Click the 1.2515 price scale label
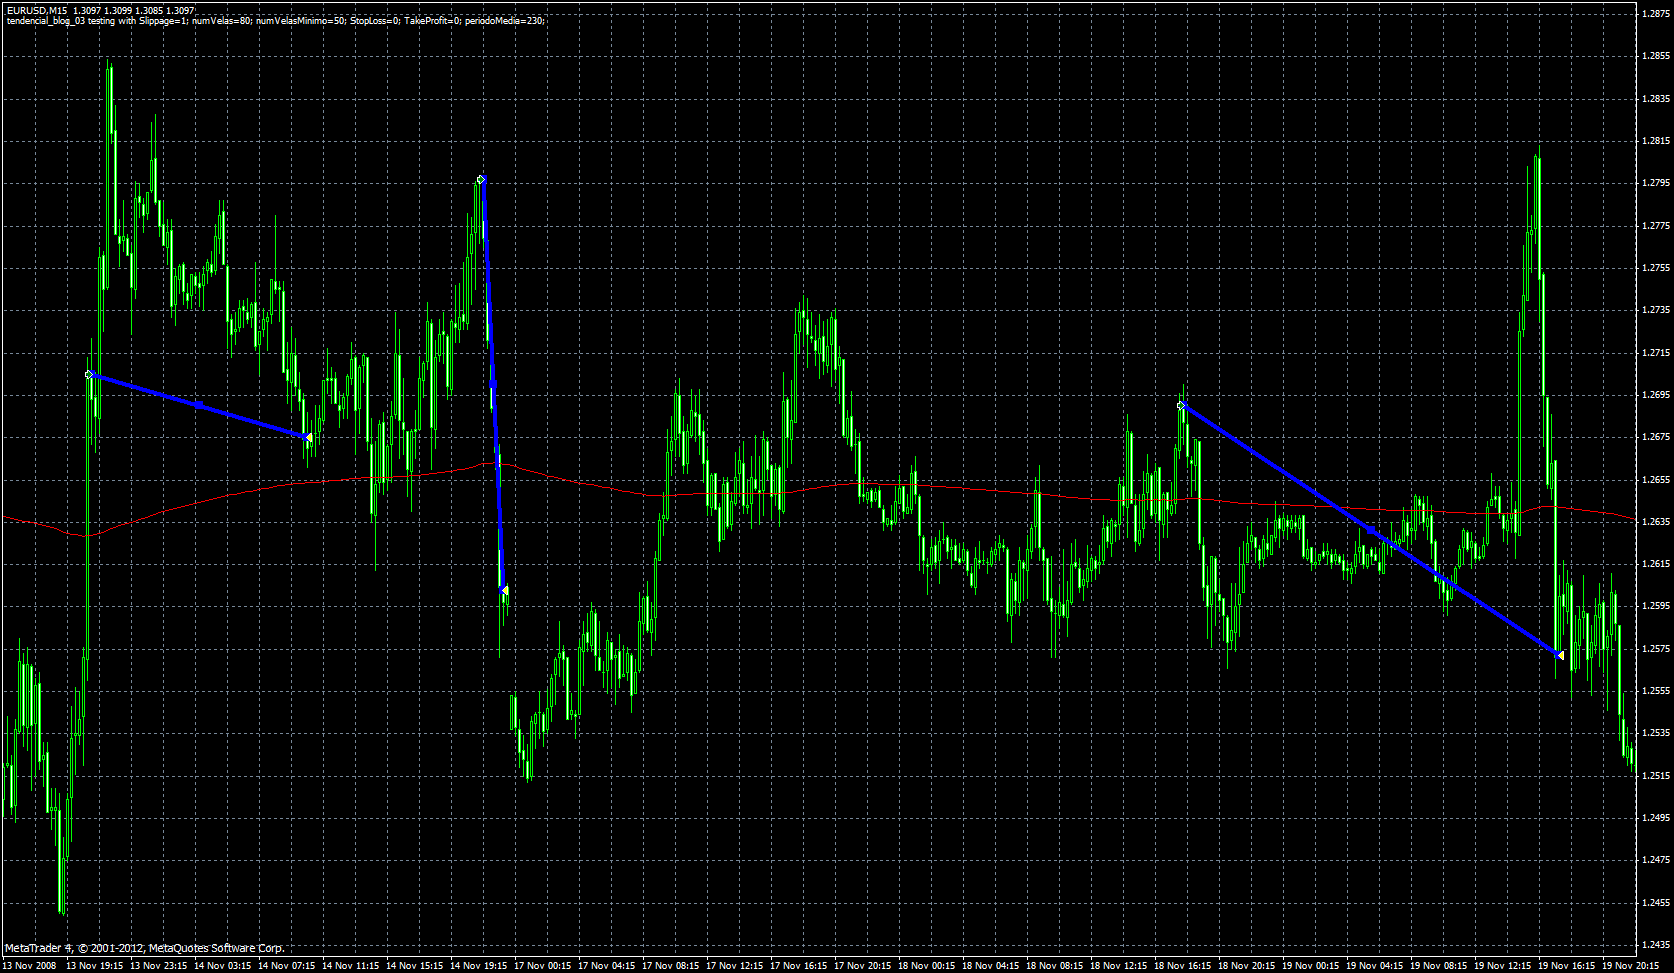The height and width of the screenshot is (973, 1674). point(1657,775)
